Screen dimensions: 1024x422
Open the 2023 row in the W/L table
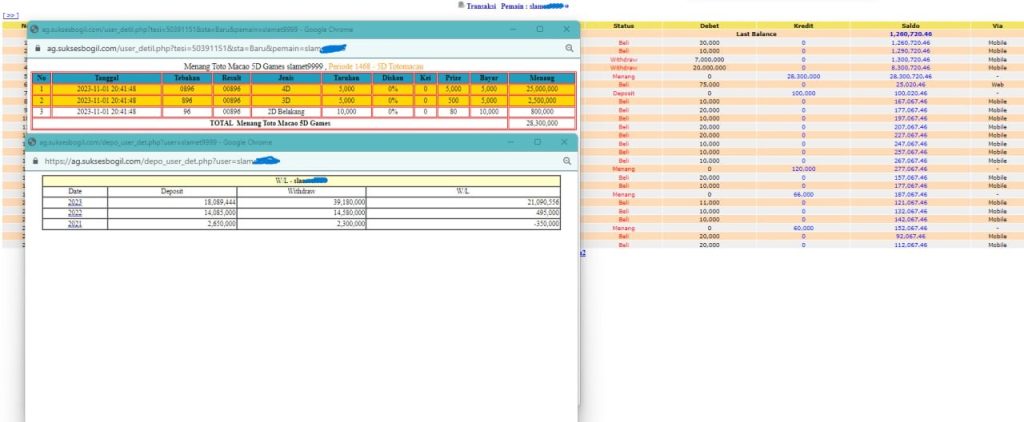[75, 202]
